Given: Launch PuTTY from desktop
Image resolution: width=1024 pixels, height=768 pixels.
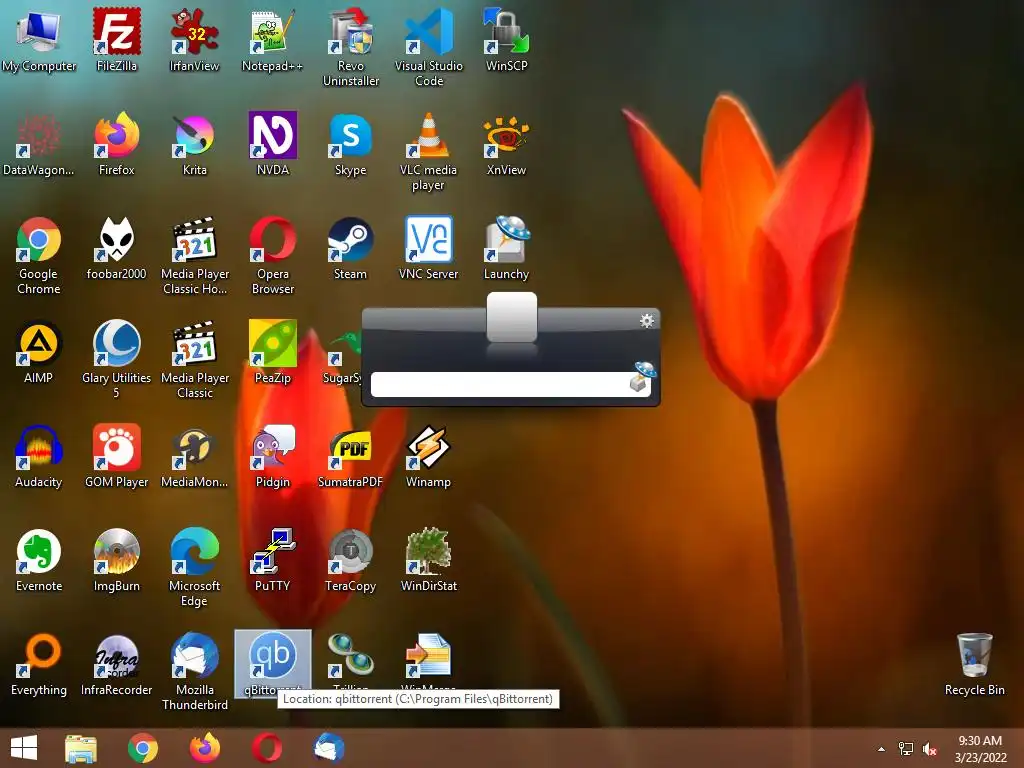Looking at the screenshot, I should pyautogui.click(x=272, y=560).
